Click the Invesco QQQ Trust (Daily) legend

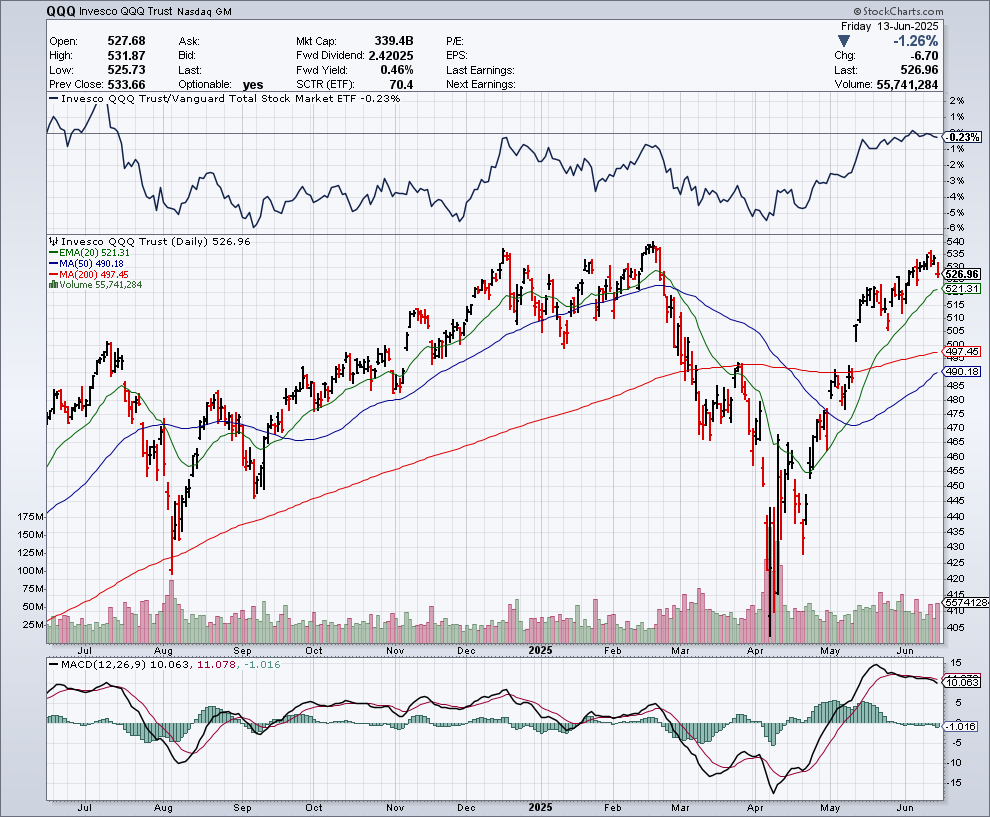coord(150,241)
